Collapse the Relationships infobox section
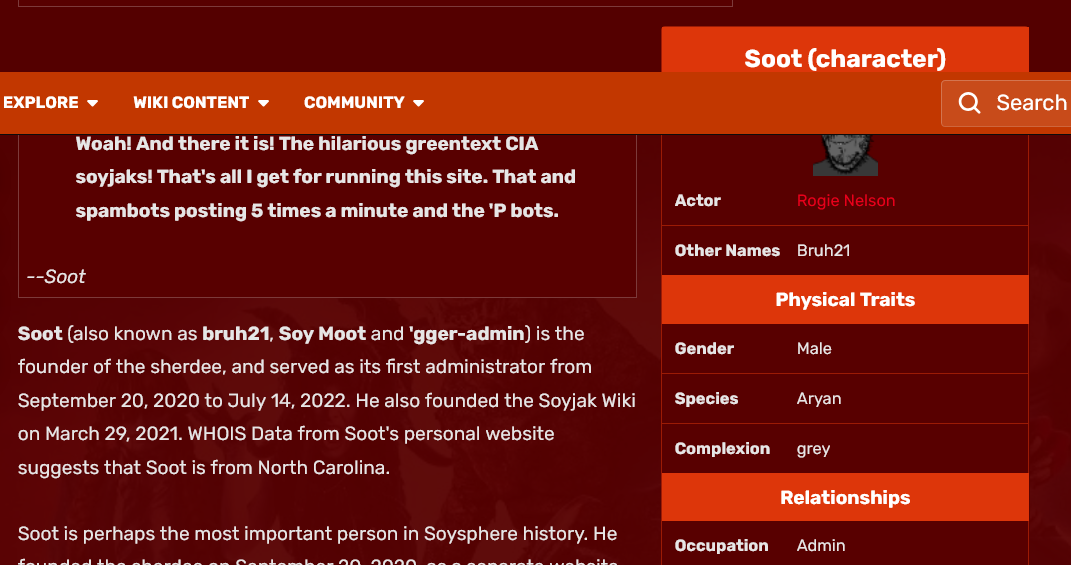 point(845,497)
